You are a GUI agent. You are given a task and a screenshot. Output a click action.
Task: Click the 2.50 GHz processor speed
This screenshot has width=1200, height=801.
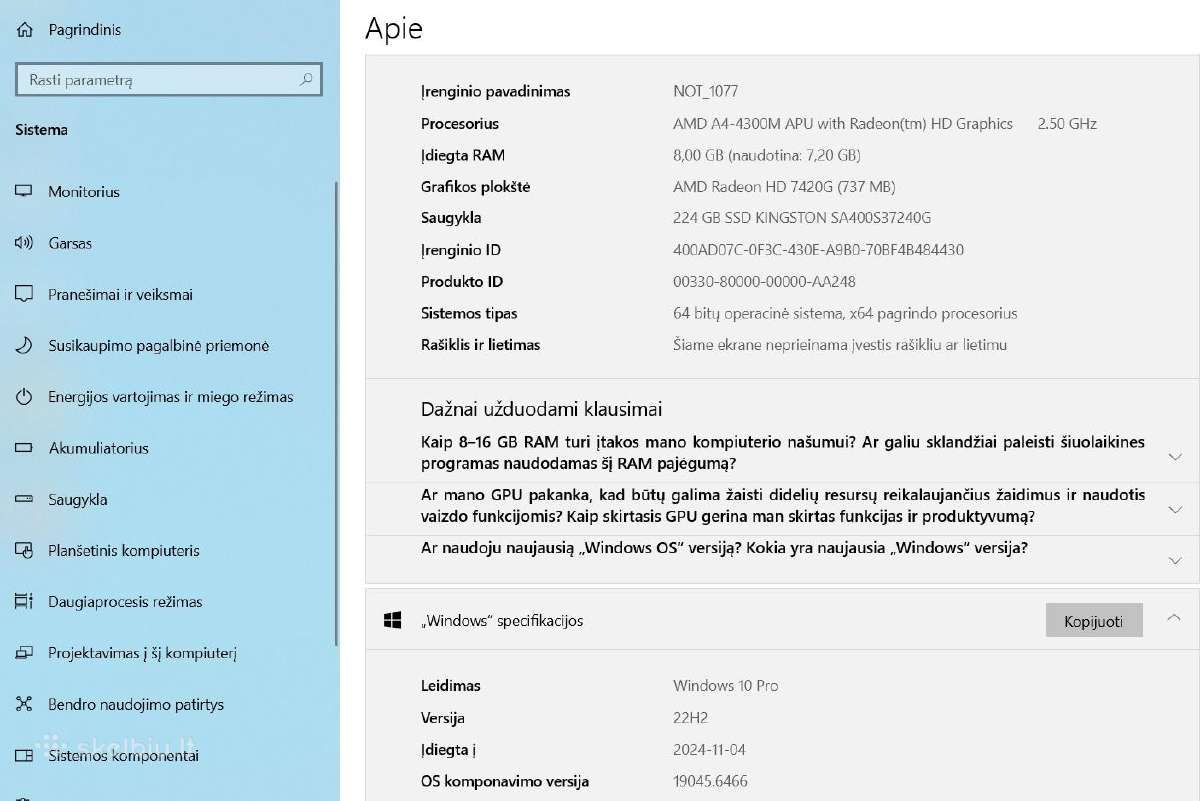tap(1067, 124)
